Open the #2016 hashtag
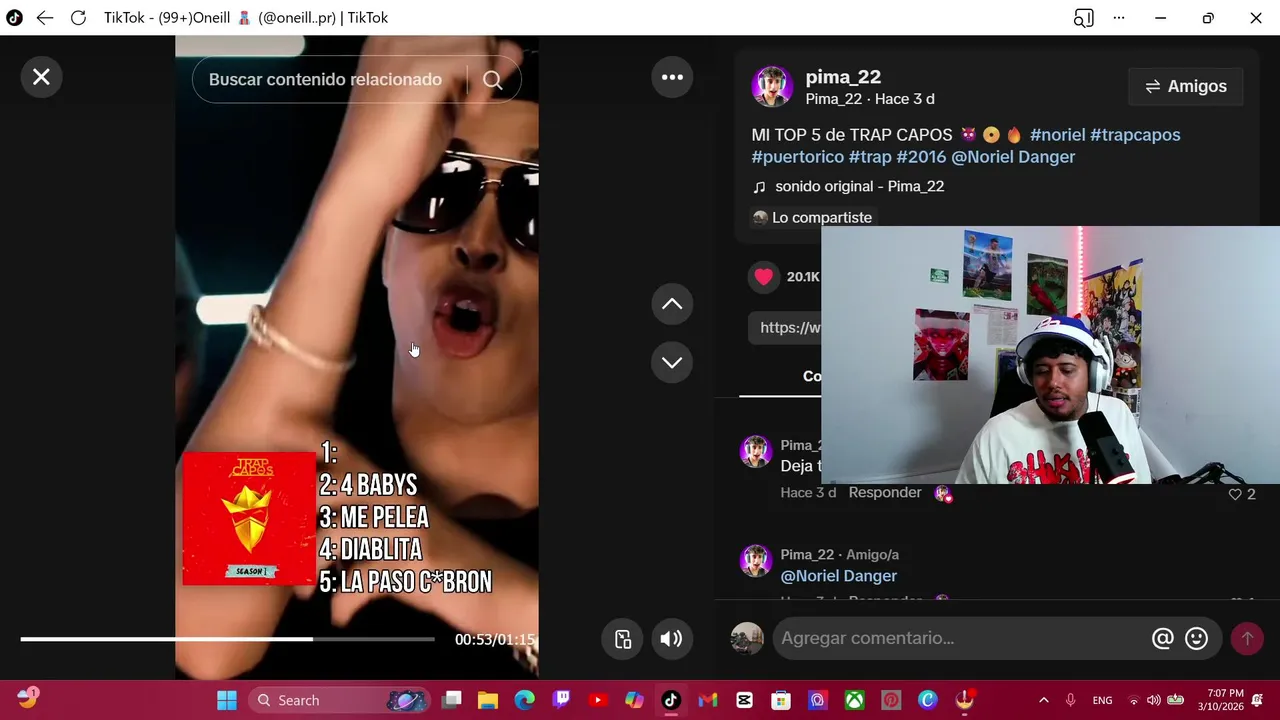1280x720 pixels. pos(921,157)
